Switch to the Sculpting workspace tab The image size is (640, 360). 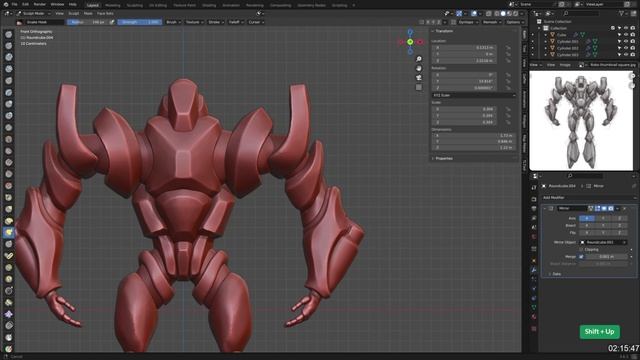[x=134, y=5]
